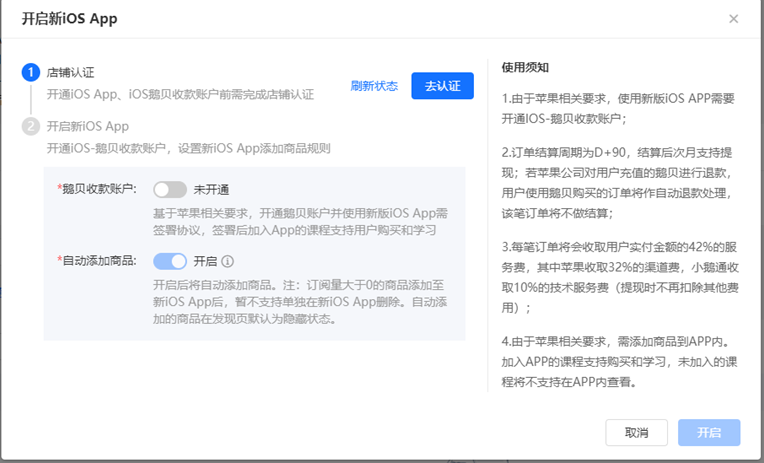This screenshot has width=764, height=463.
Task: Click notice item 4 about 添加商品到APP内
Action: [619, 361]
